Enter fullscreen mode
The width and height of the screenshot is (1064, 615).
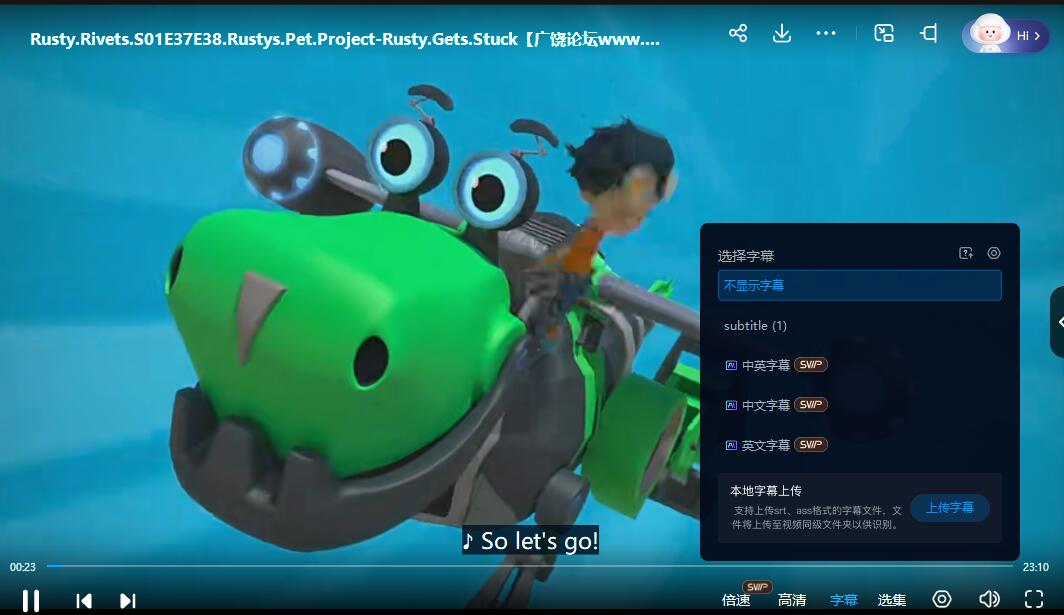[1033, 599]
